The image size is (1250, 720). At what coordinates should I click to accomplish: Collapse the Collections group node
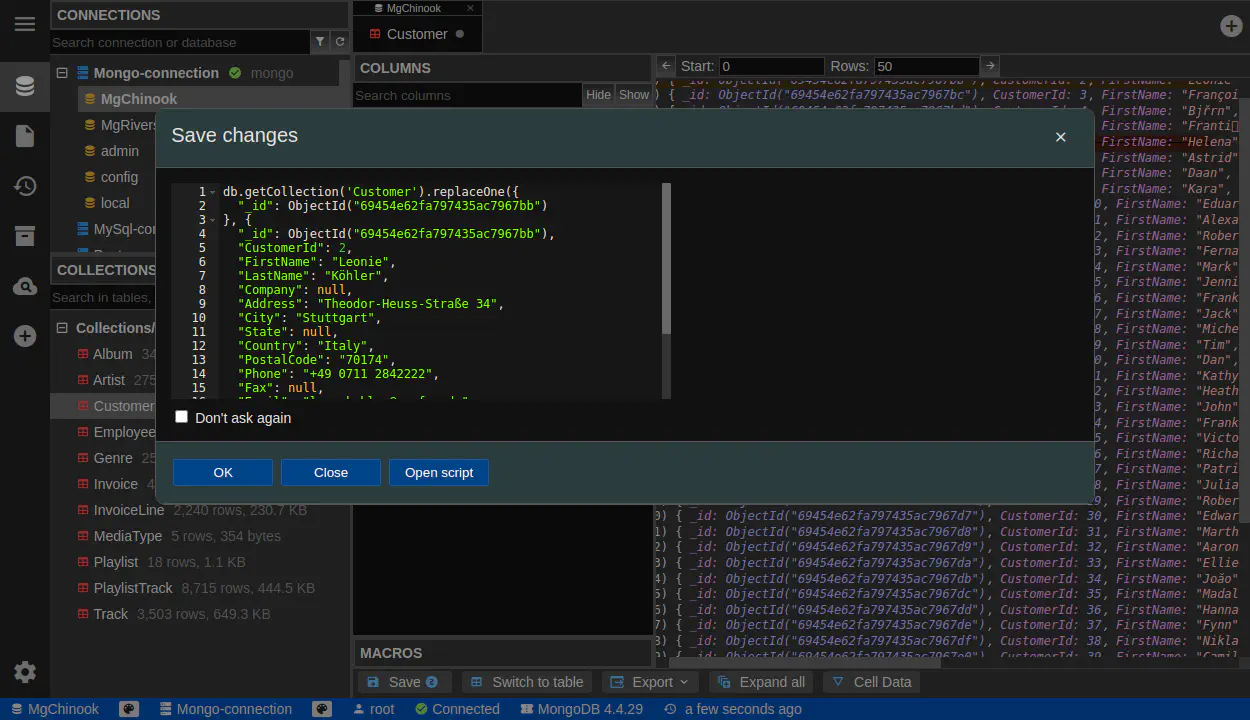tap(62, 328)
